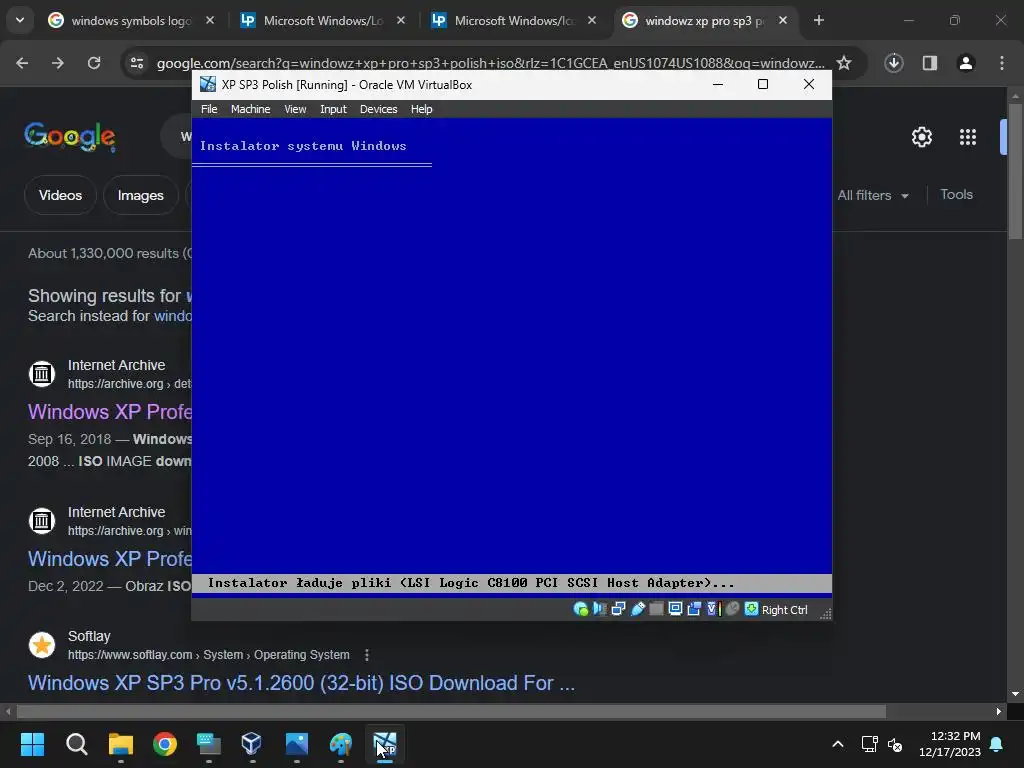The width and height of the screenshot is (1024, 768).
Task: Click the mouse integration indicator in VirtualBox
Action: tap(733, 609)
